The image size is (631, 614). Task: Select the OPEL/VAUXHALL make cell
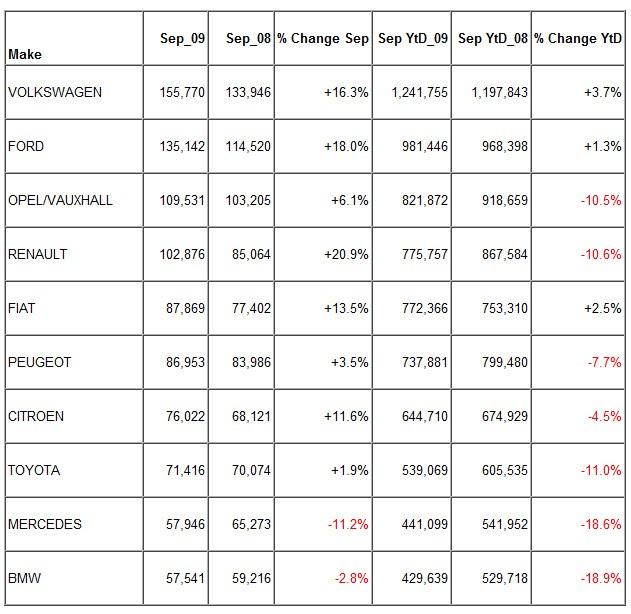[x=60, y=200]
